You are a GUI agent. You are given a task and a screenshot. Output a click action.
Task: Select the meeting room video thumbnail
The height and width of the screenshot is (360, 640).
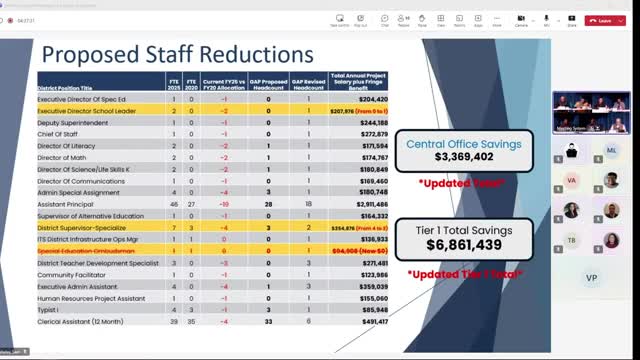pos(591,113)
